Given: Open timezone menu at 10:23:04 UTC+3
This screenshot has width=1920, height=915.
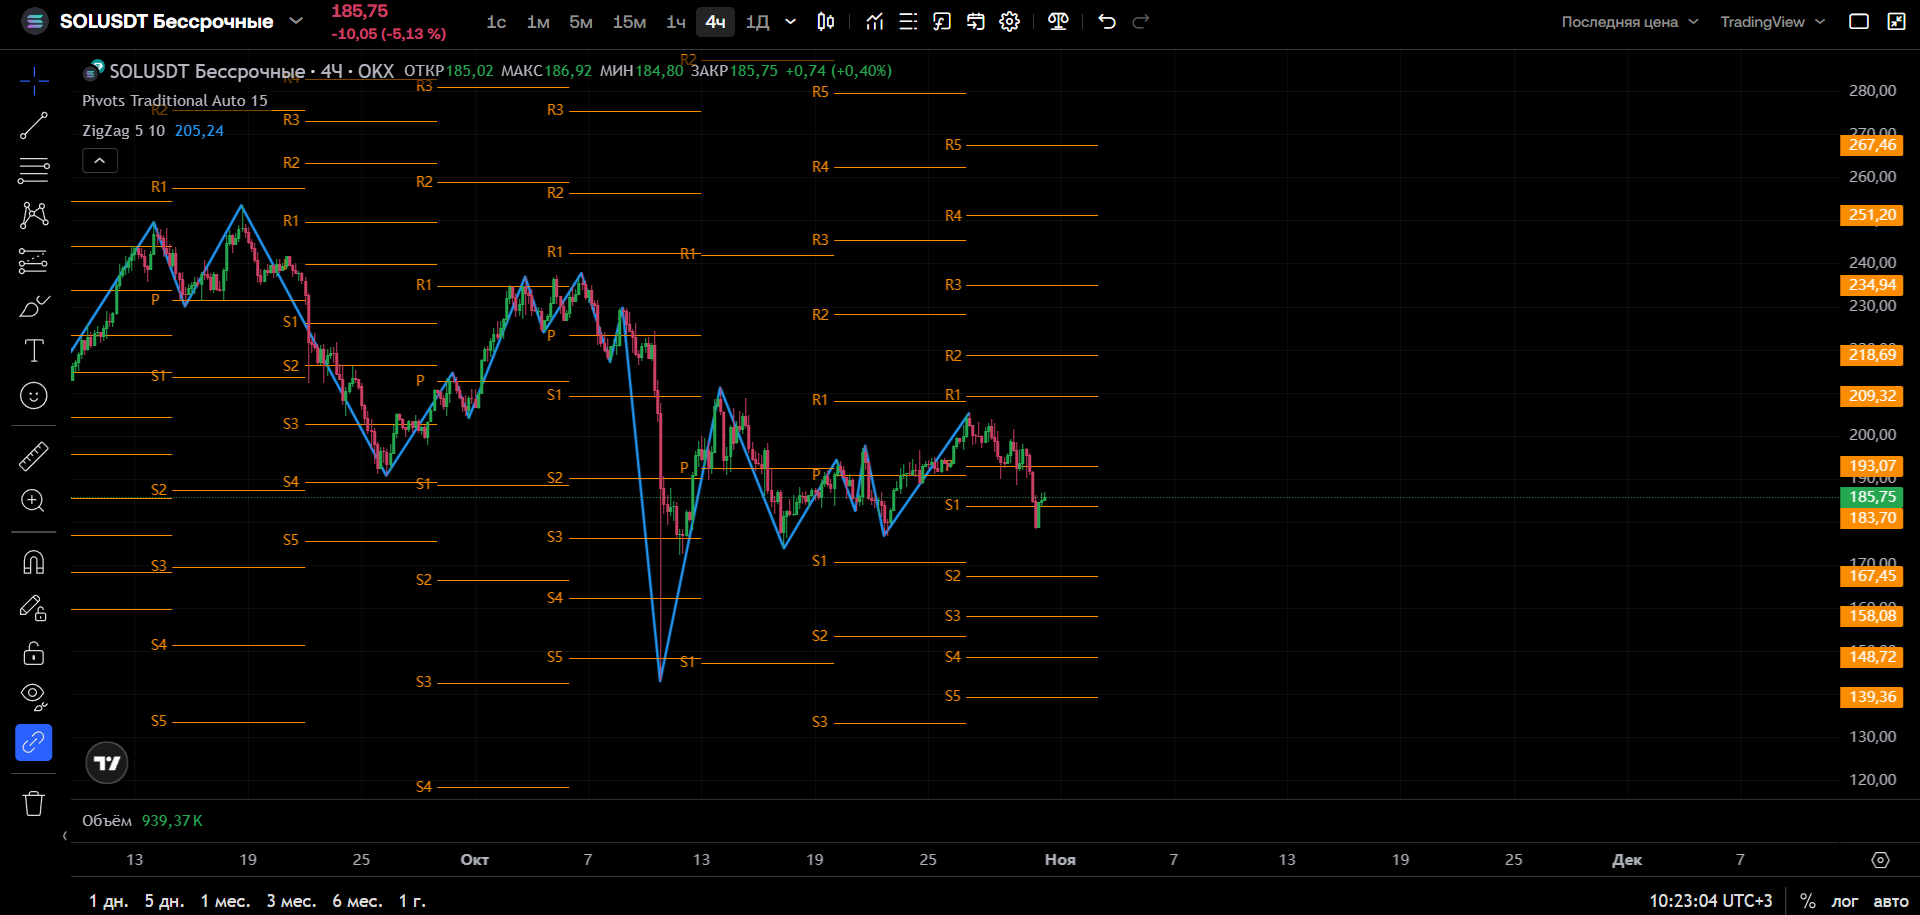Looking at the screenshot, I should [1711, 901].
